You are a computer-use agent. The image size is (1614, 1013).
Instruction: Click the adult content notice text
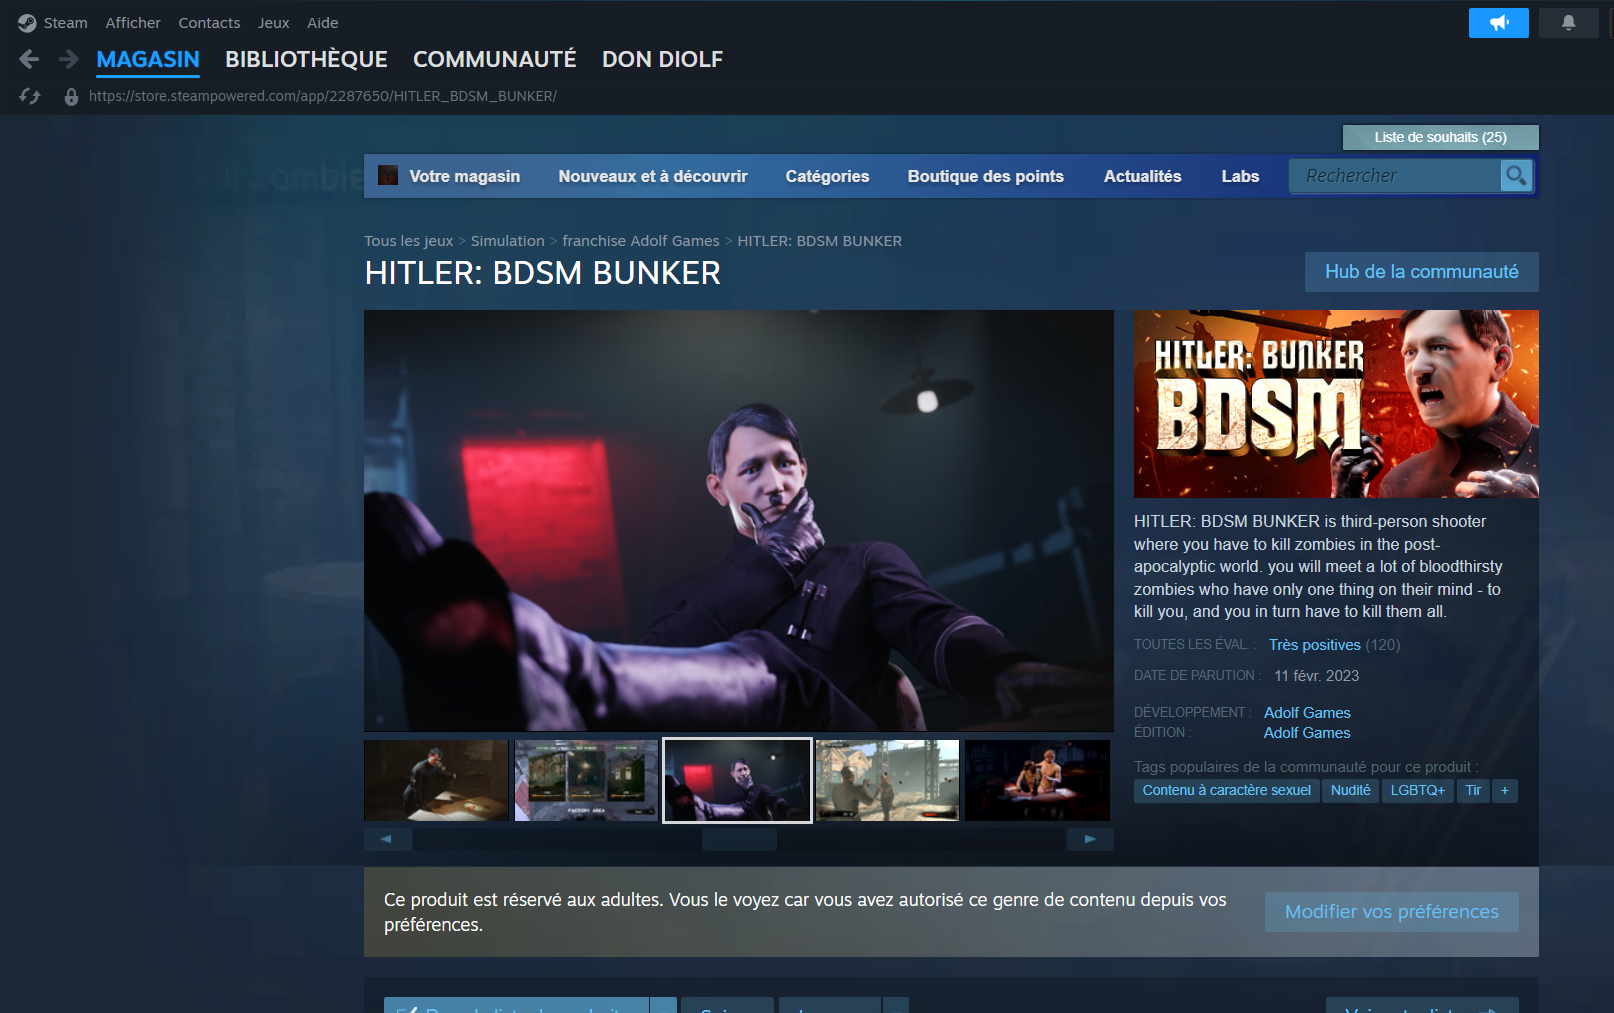(805, 912)
